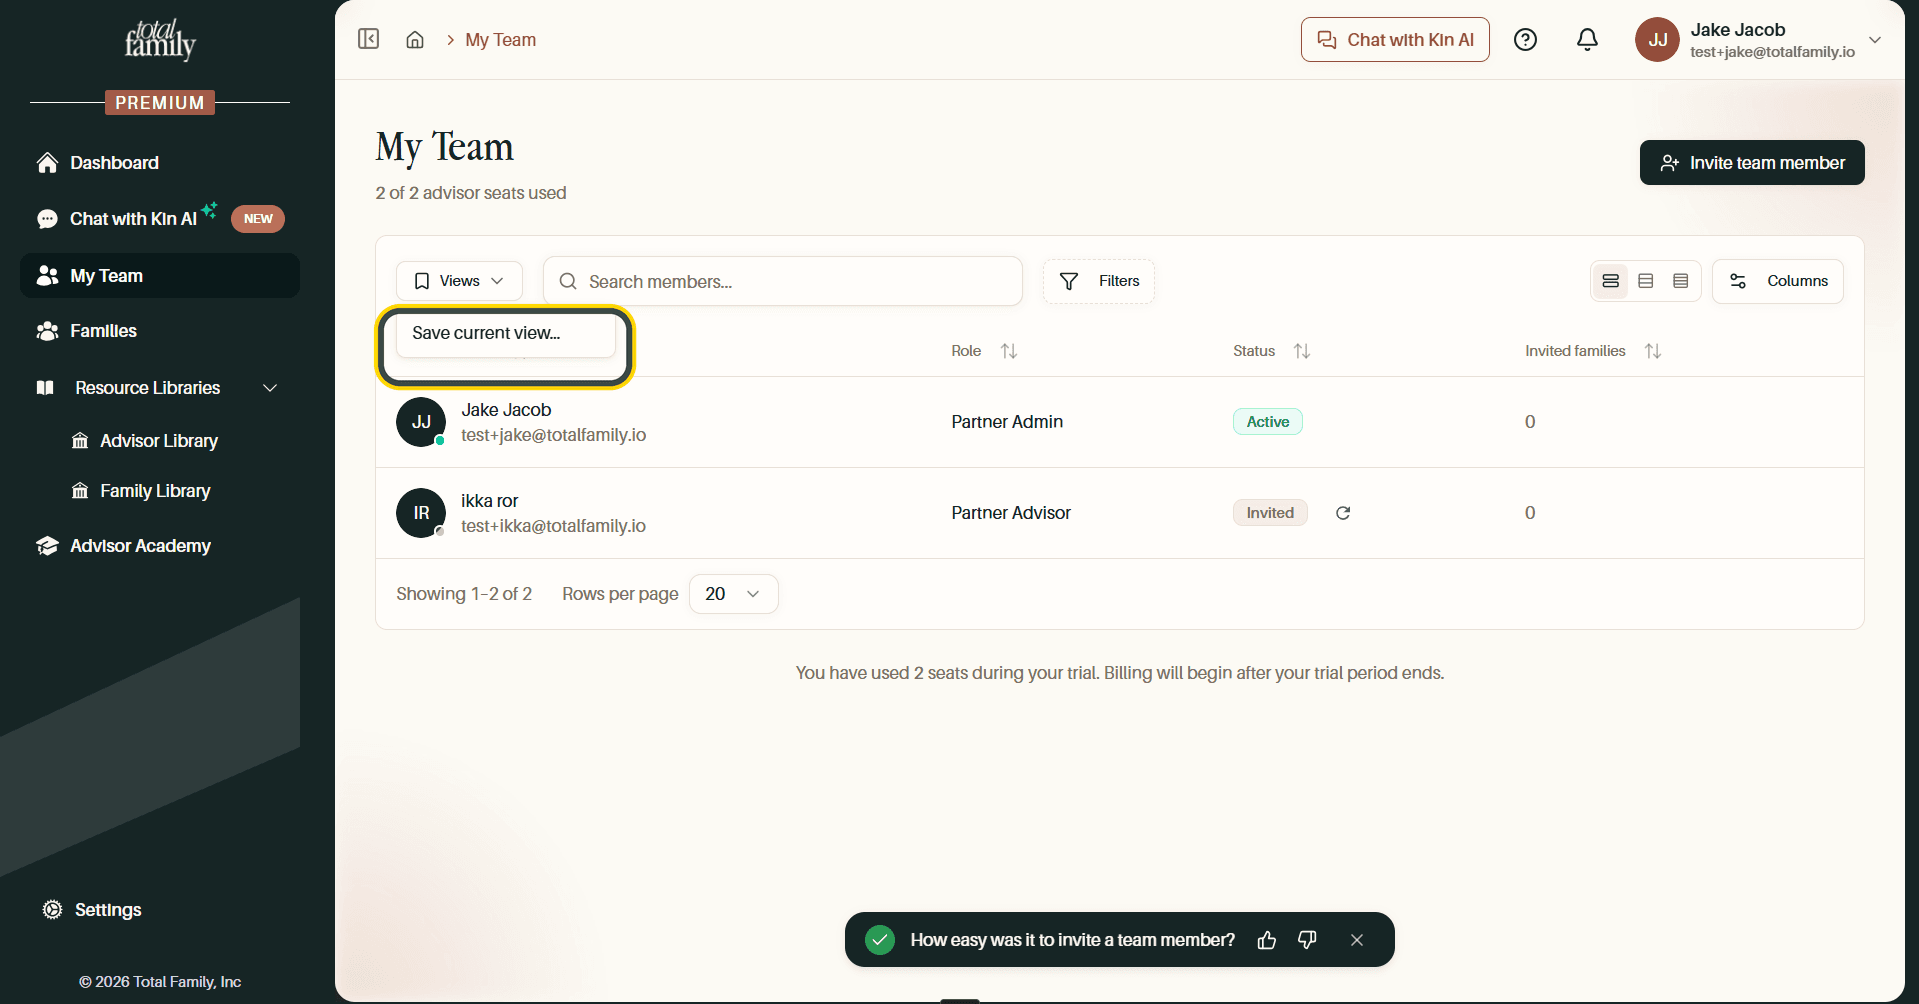Image resolution: width=1919 pixels, height=1004 pixels.
Task: Click My Team breadcrumb link
Action: pos(501,40)
